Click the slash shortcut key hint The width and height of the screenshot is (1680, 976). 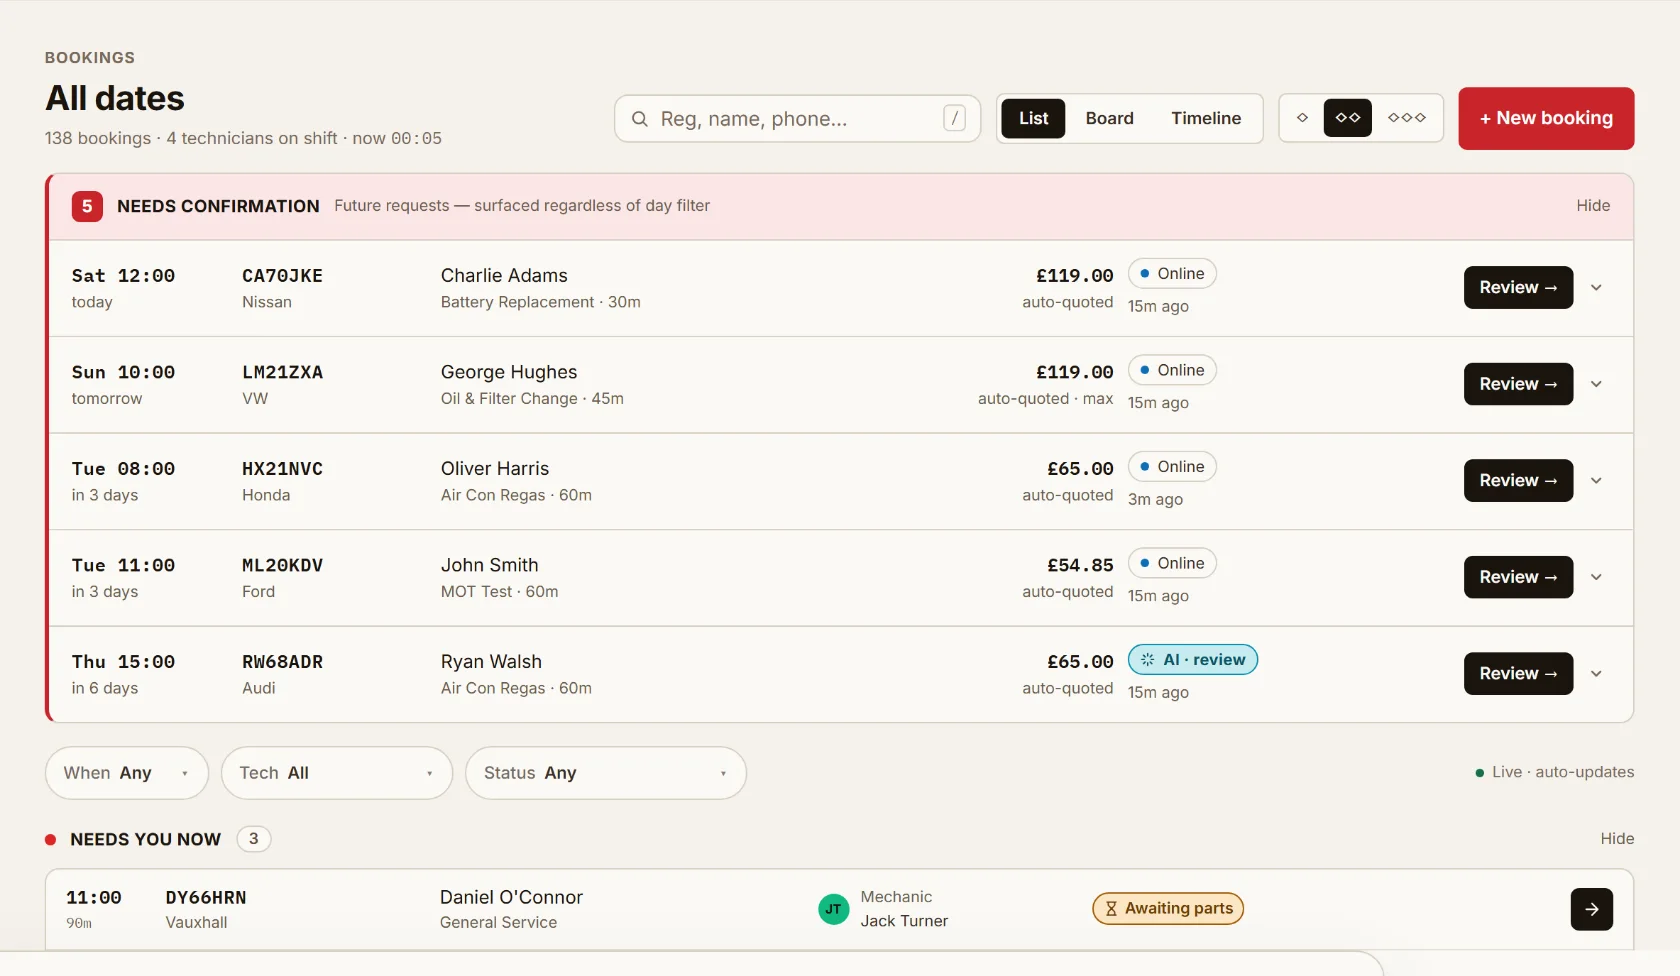[955, 118]
